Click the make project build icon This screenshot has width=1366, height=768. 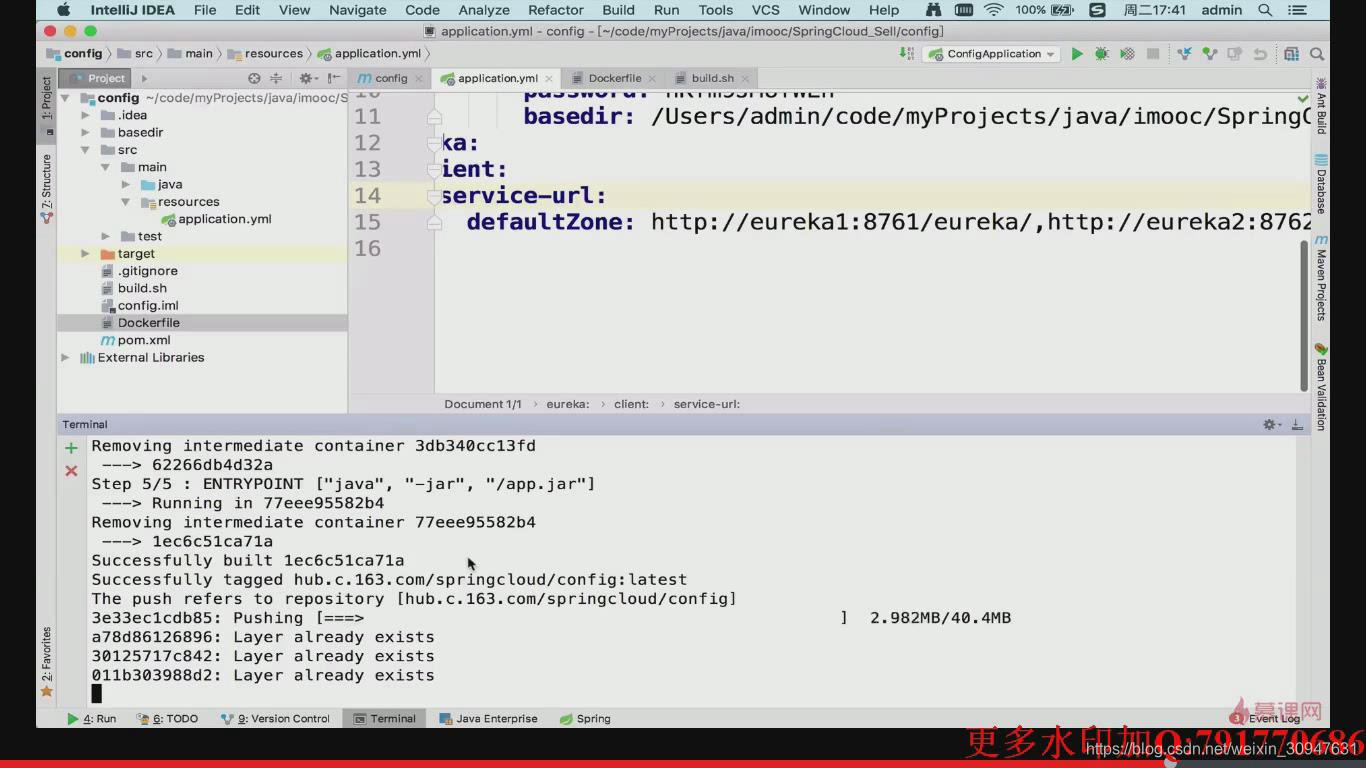point(905,54)
